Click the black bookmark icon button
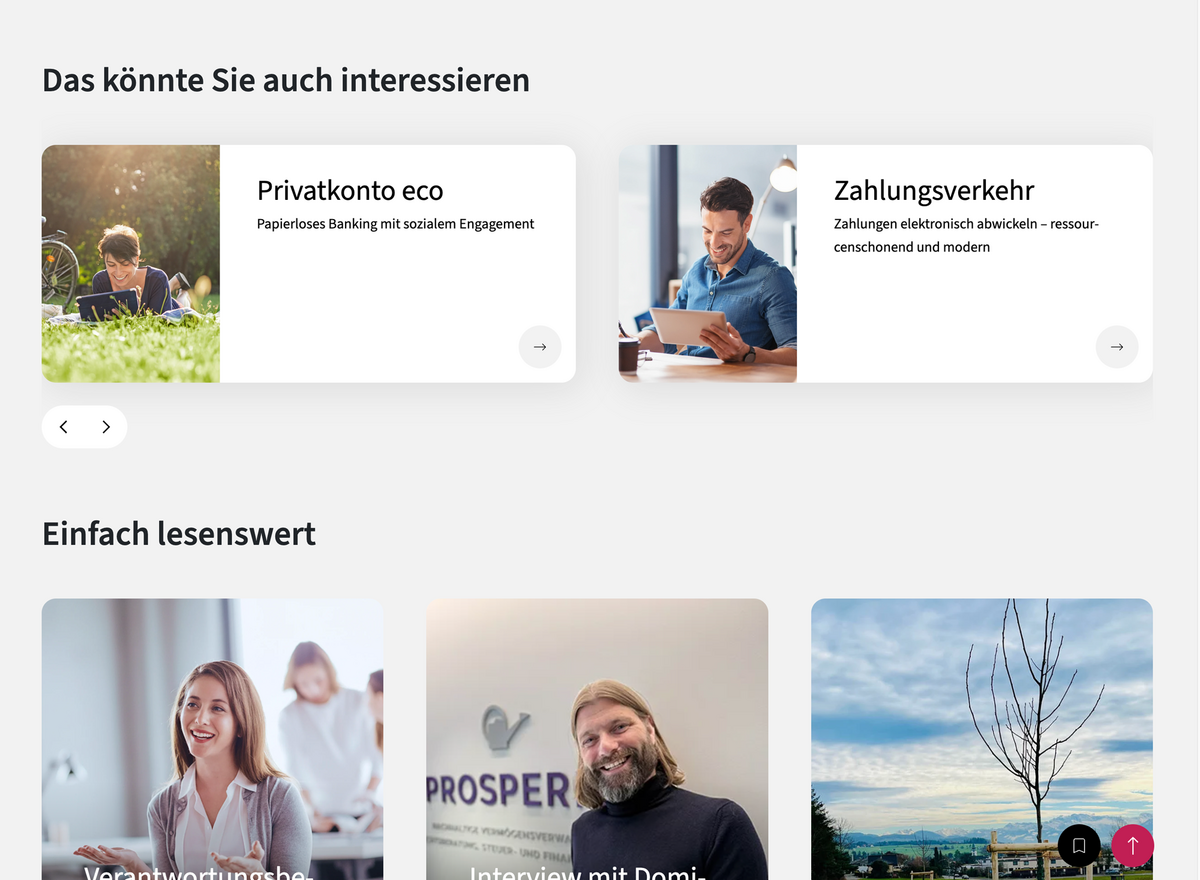1200x880 pixels. click(x=1079, y=846)
